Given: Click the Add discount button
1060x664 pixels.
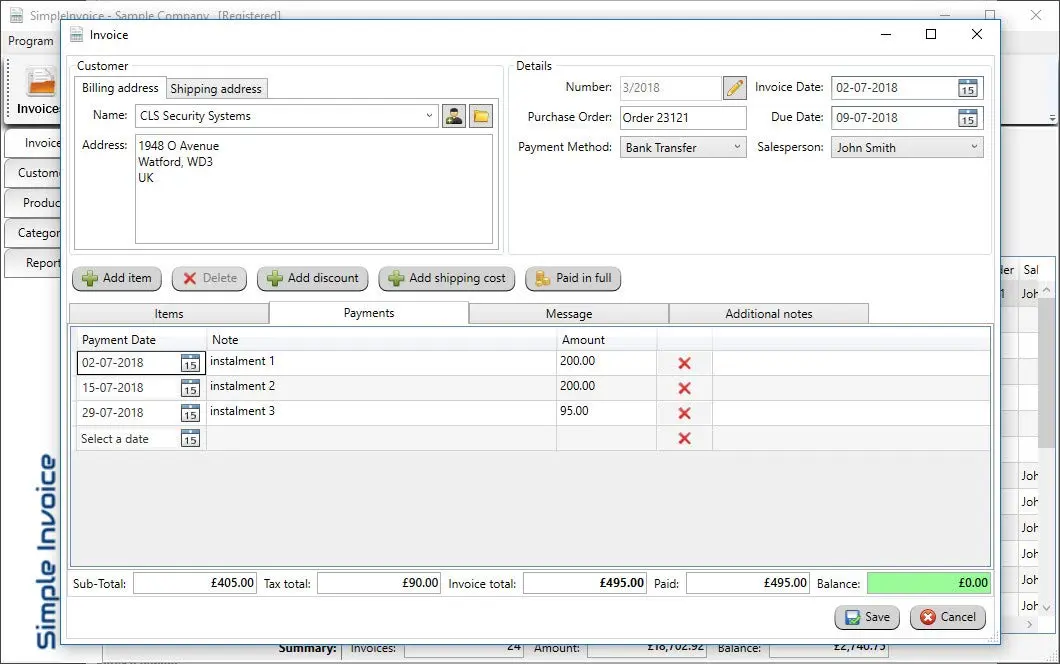Looking at the screenshot, I should pyautogui.click(x=313, y=278).
